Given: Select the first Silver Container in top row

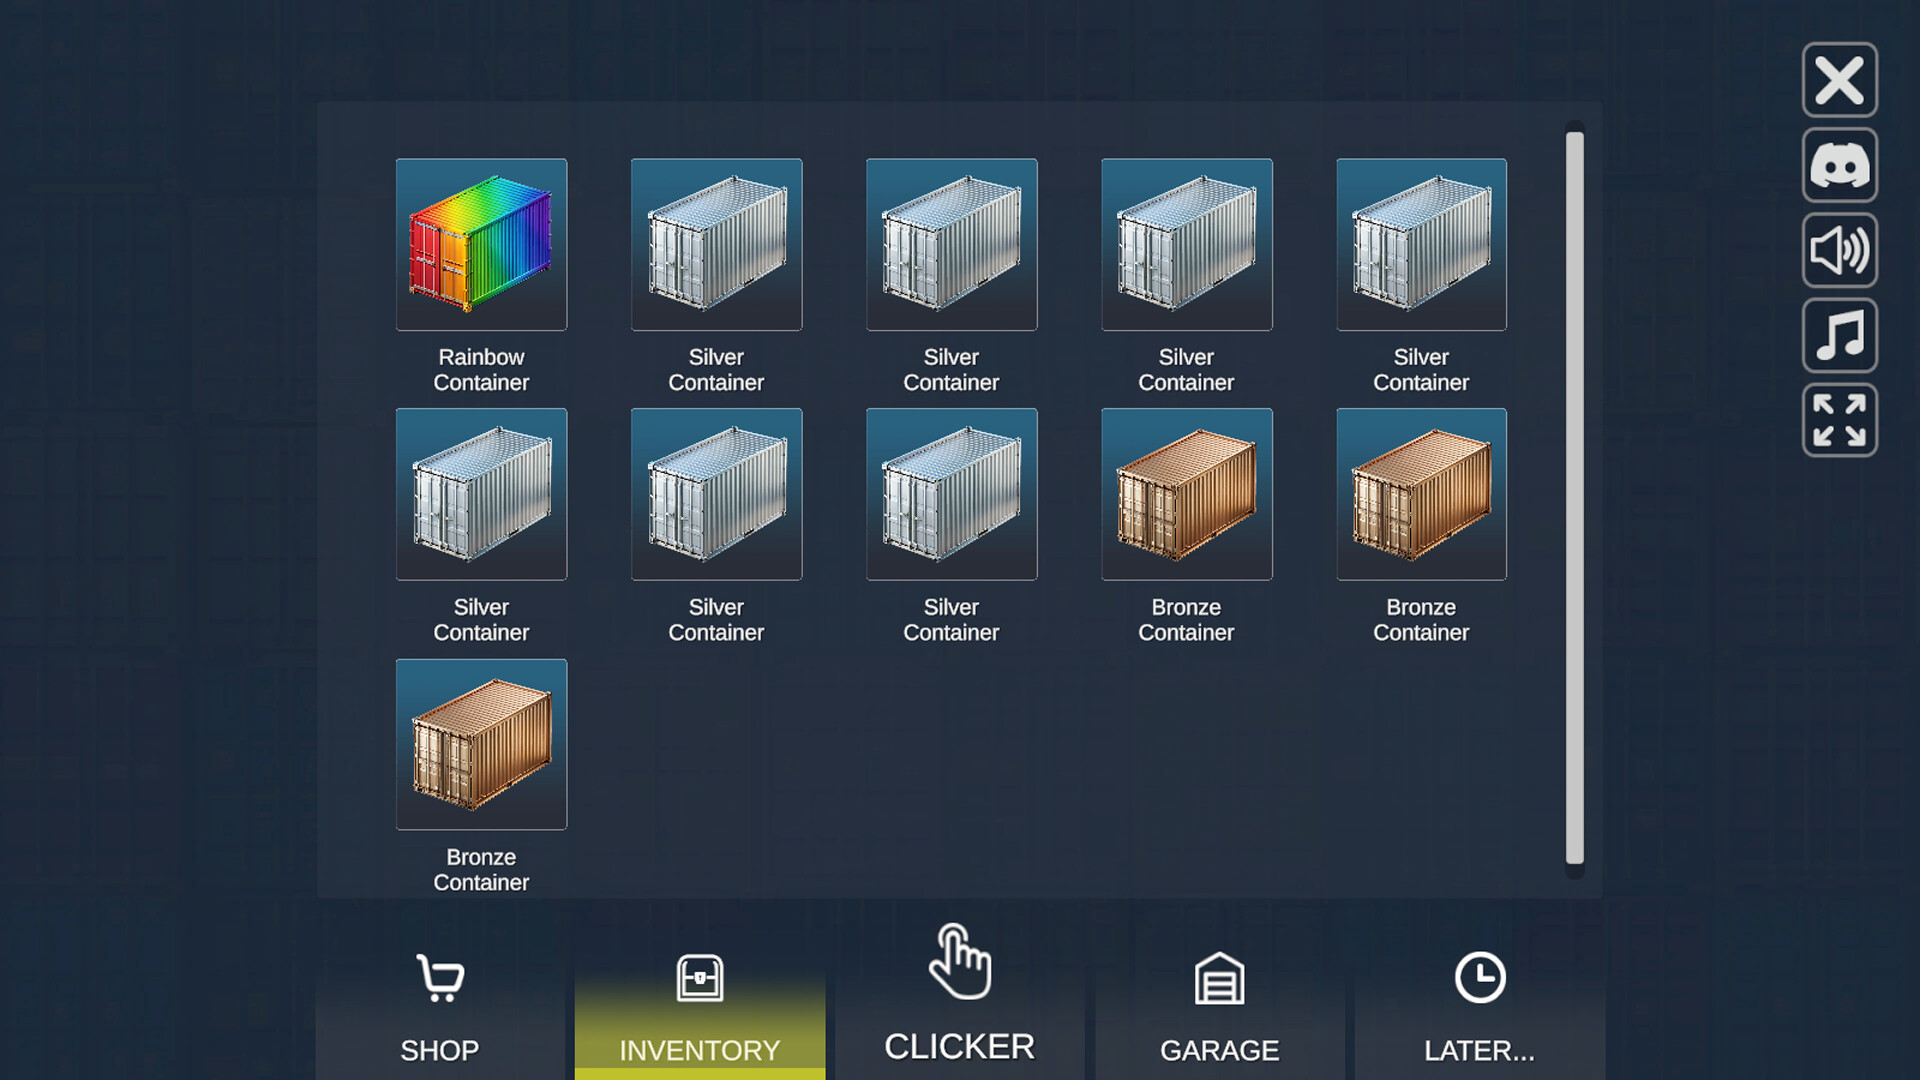Looking at the screenshot, I should (x=716, y=244).
